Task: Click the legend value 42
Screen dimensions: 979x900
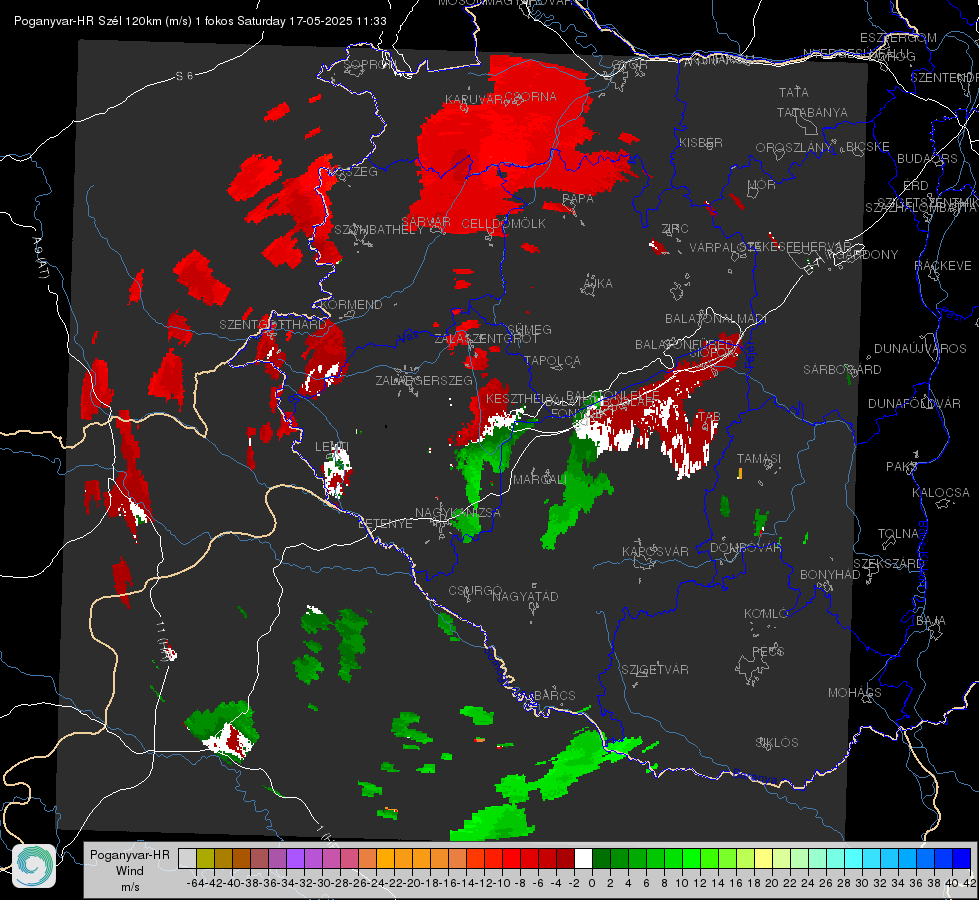Action: 969,883
